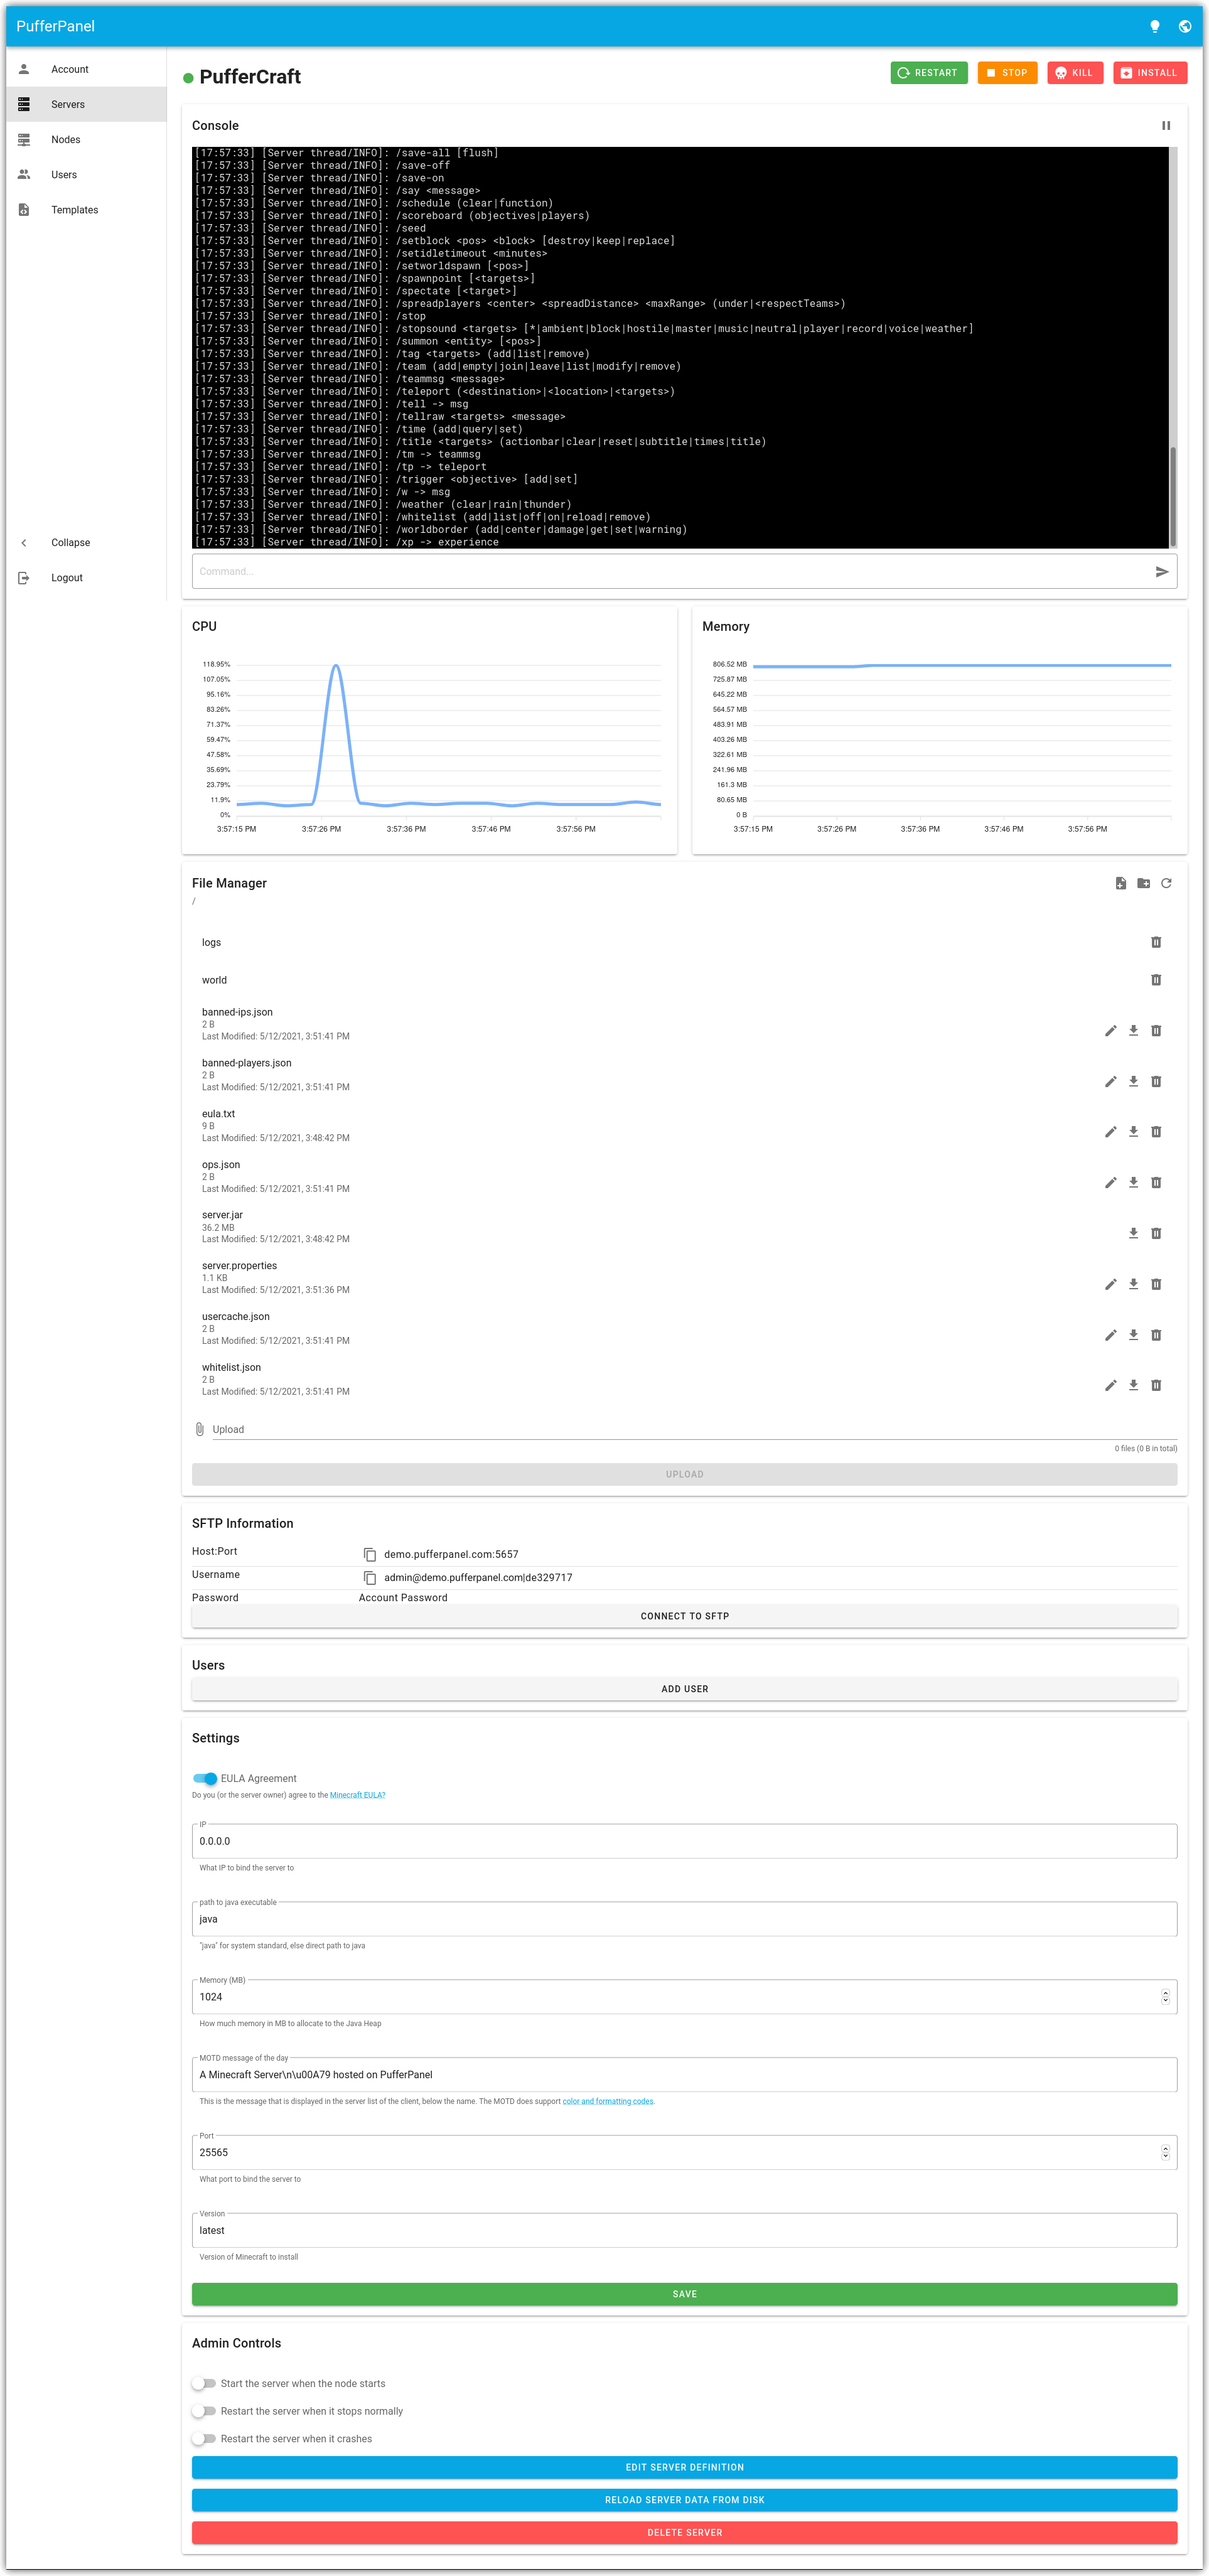The width and height of the screenshot is (1209, 2576).
Task: Click the Restart server button
Action: click(928, 73)
